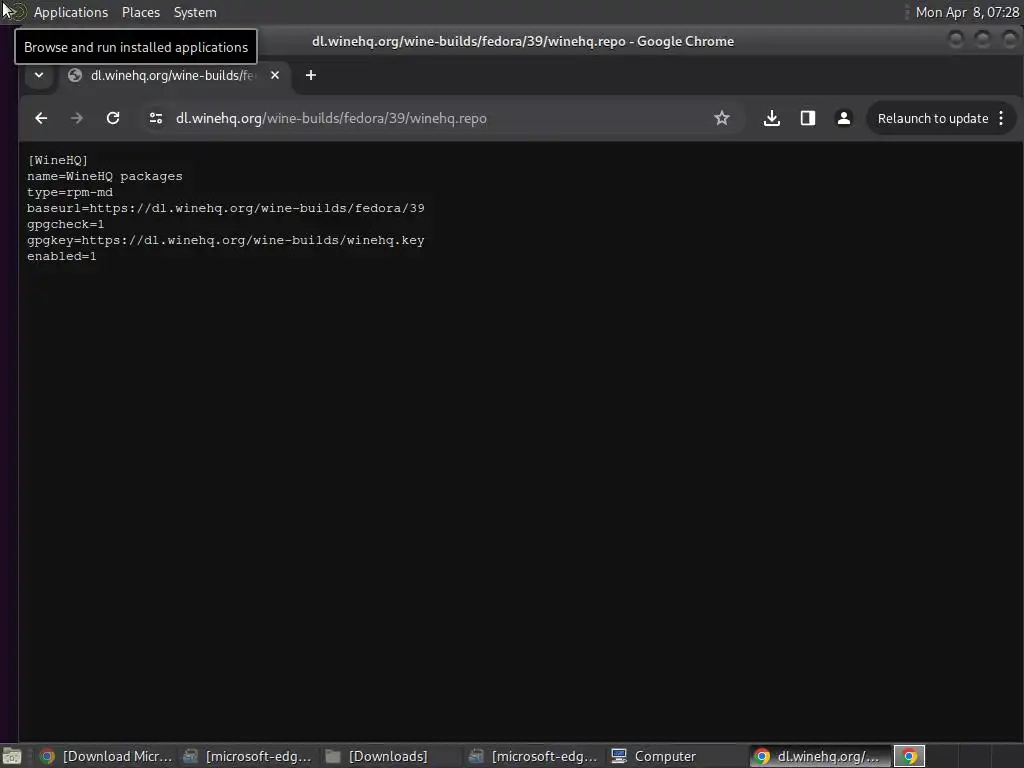
Task: Click the forward navigation arrow
Action: click(76, 118)
